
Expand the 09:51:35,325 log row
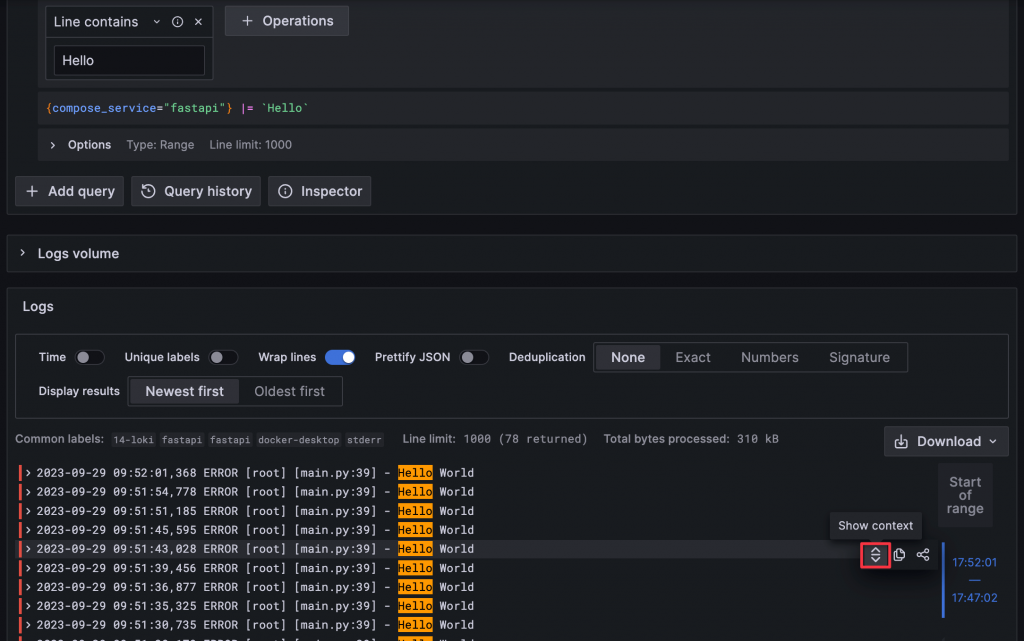point(28,606)
